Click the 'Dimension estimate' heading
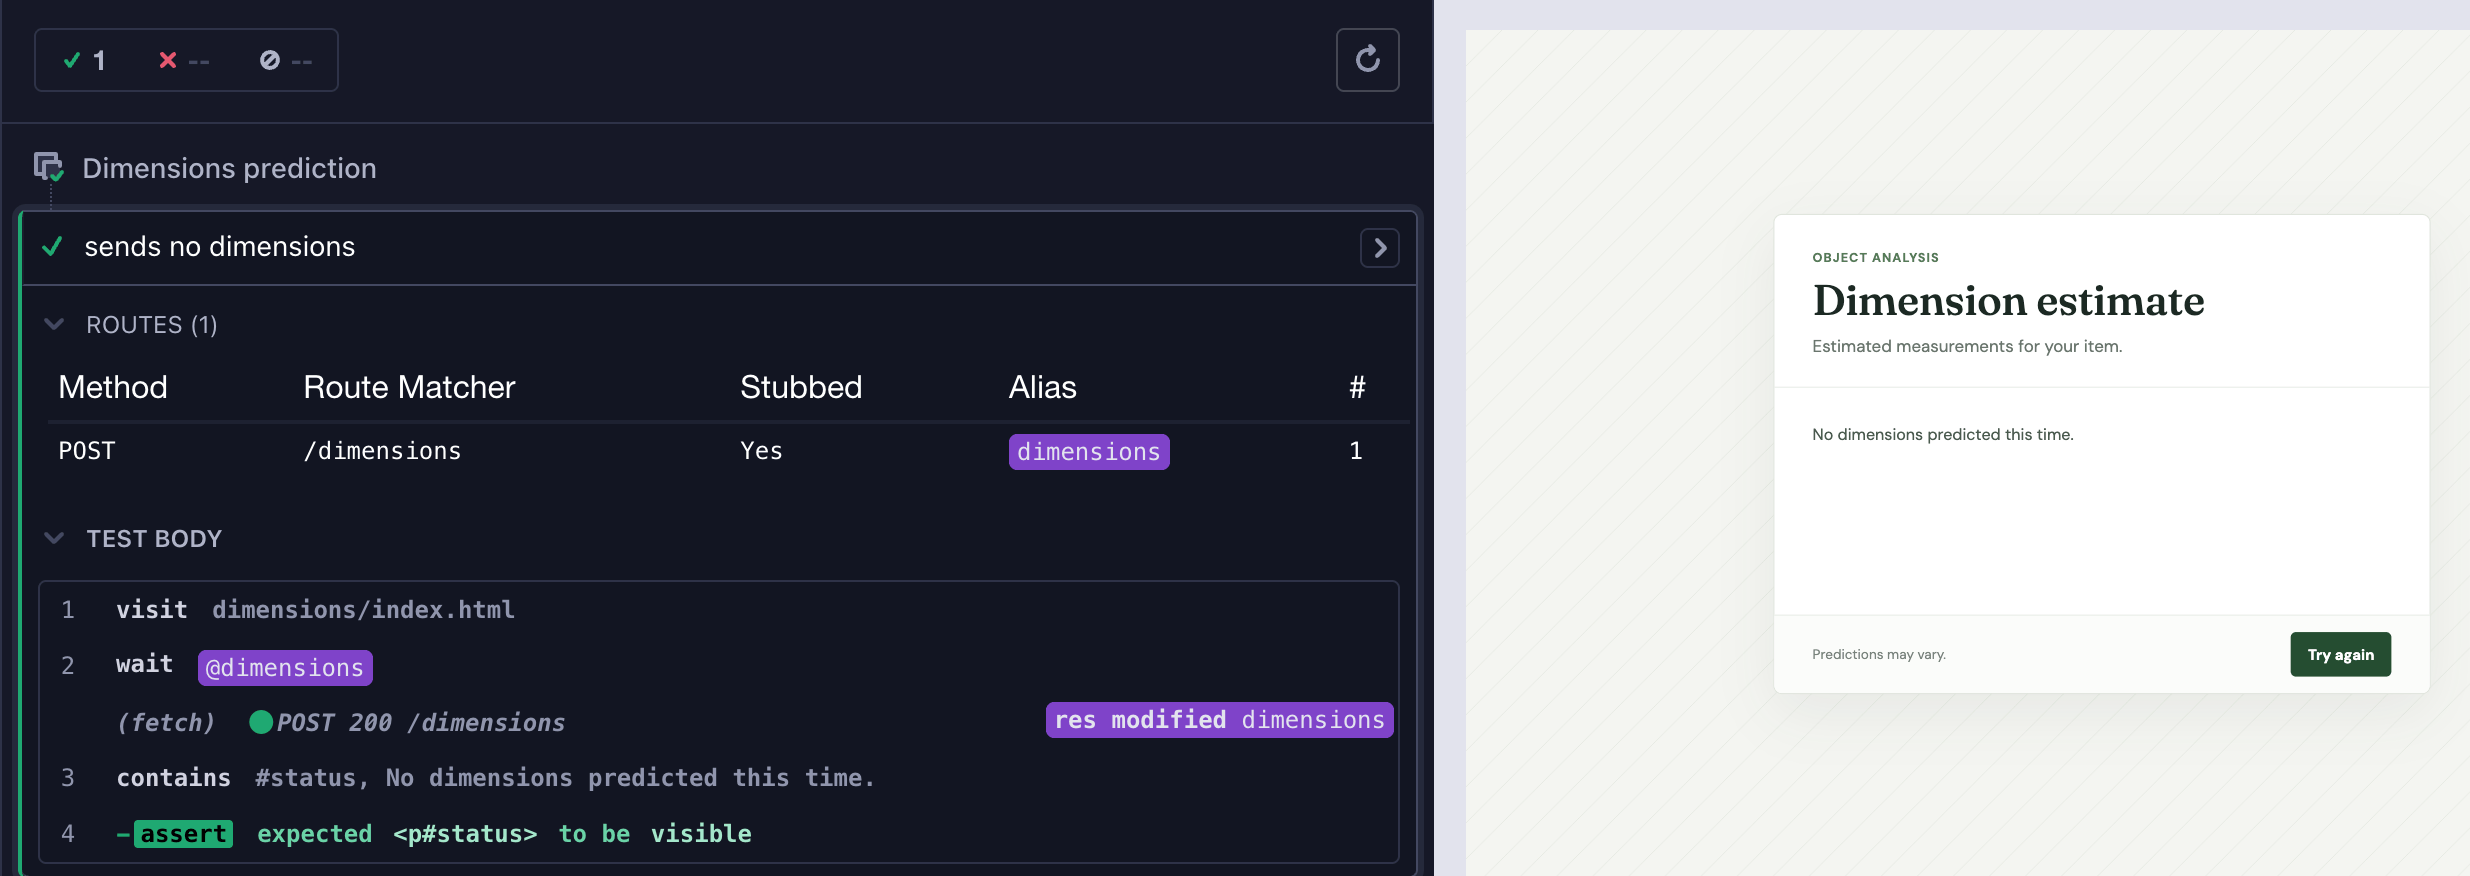Image resolution: width=2470 pixels, height=876 pixels. click(x=2008, y=301)
